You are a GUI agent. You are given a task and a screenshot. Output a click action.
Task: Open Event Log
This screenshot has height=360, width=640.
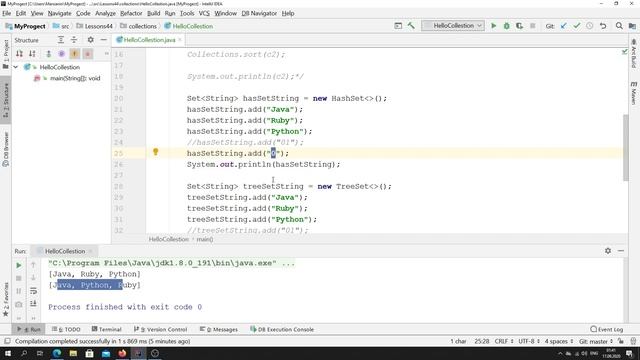tap(607, 329)
